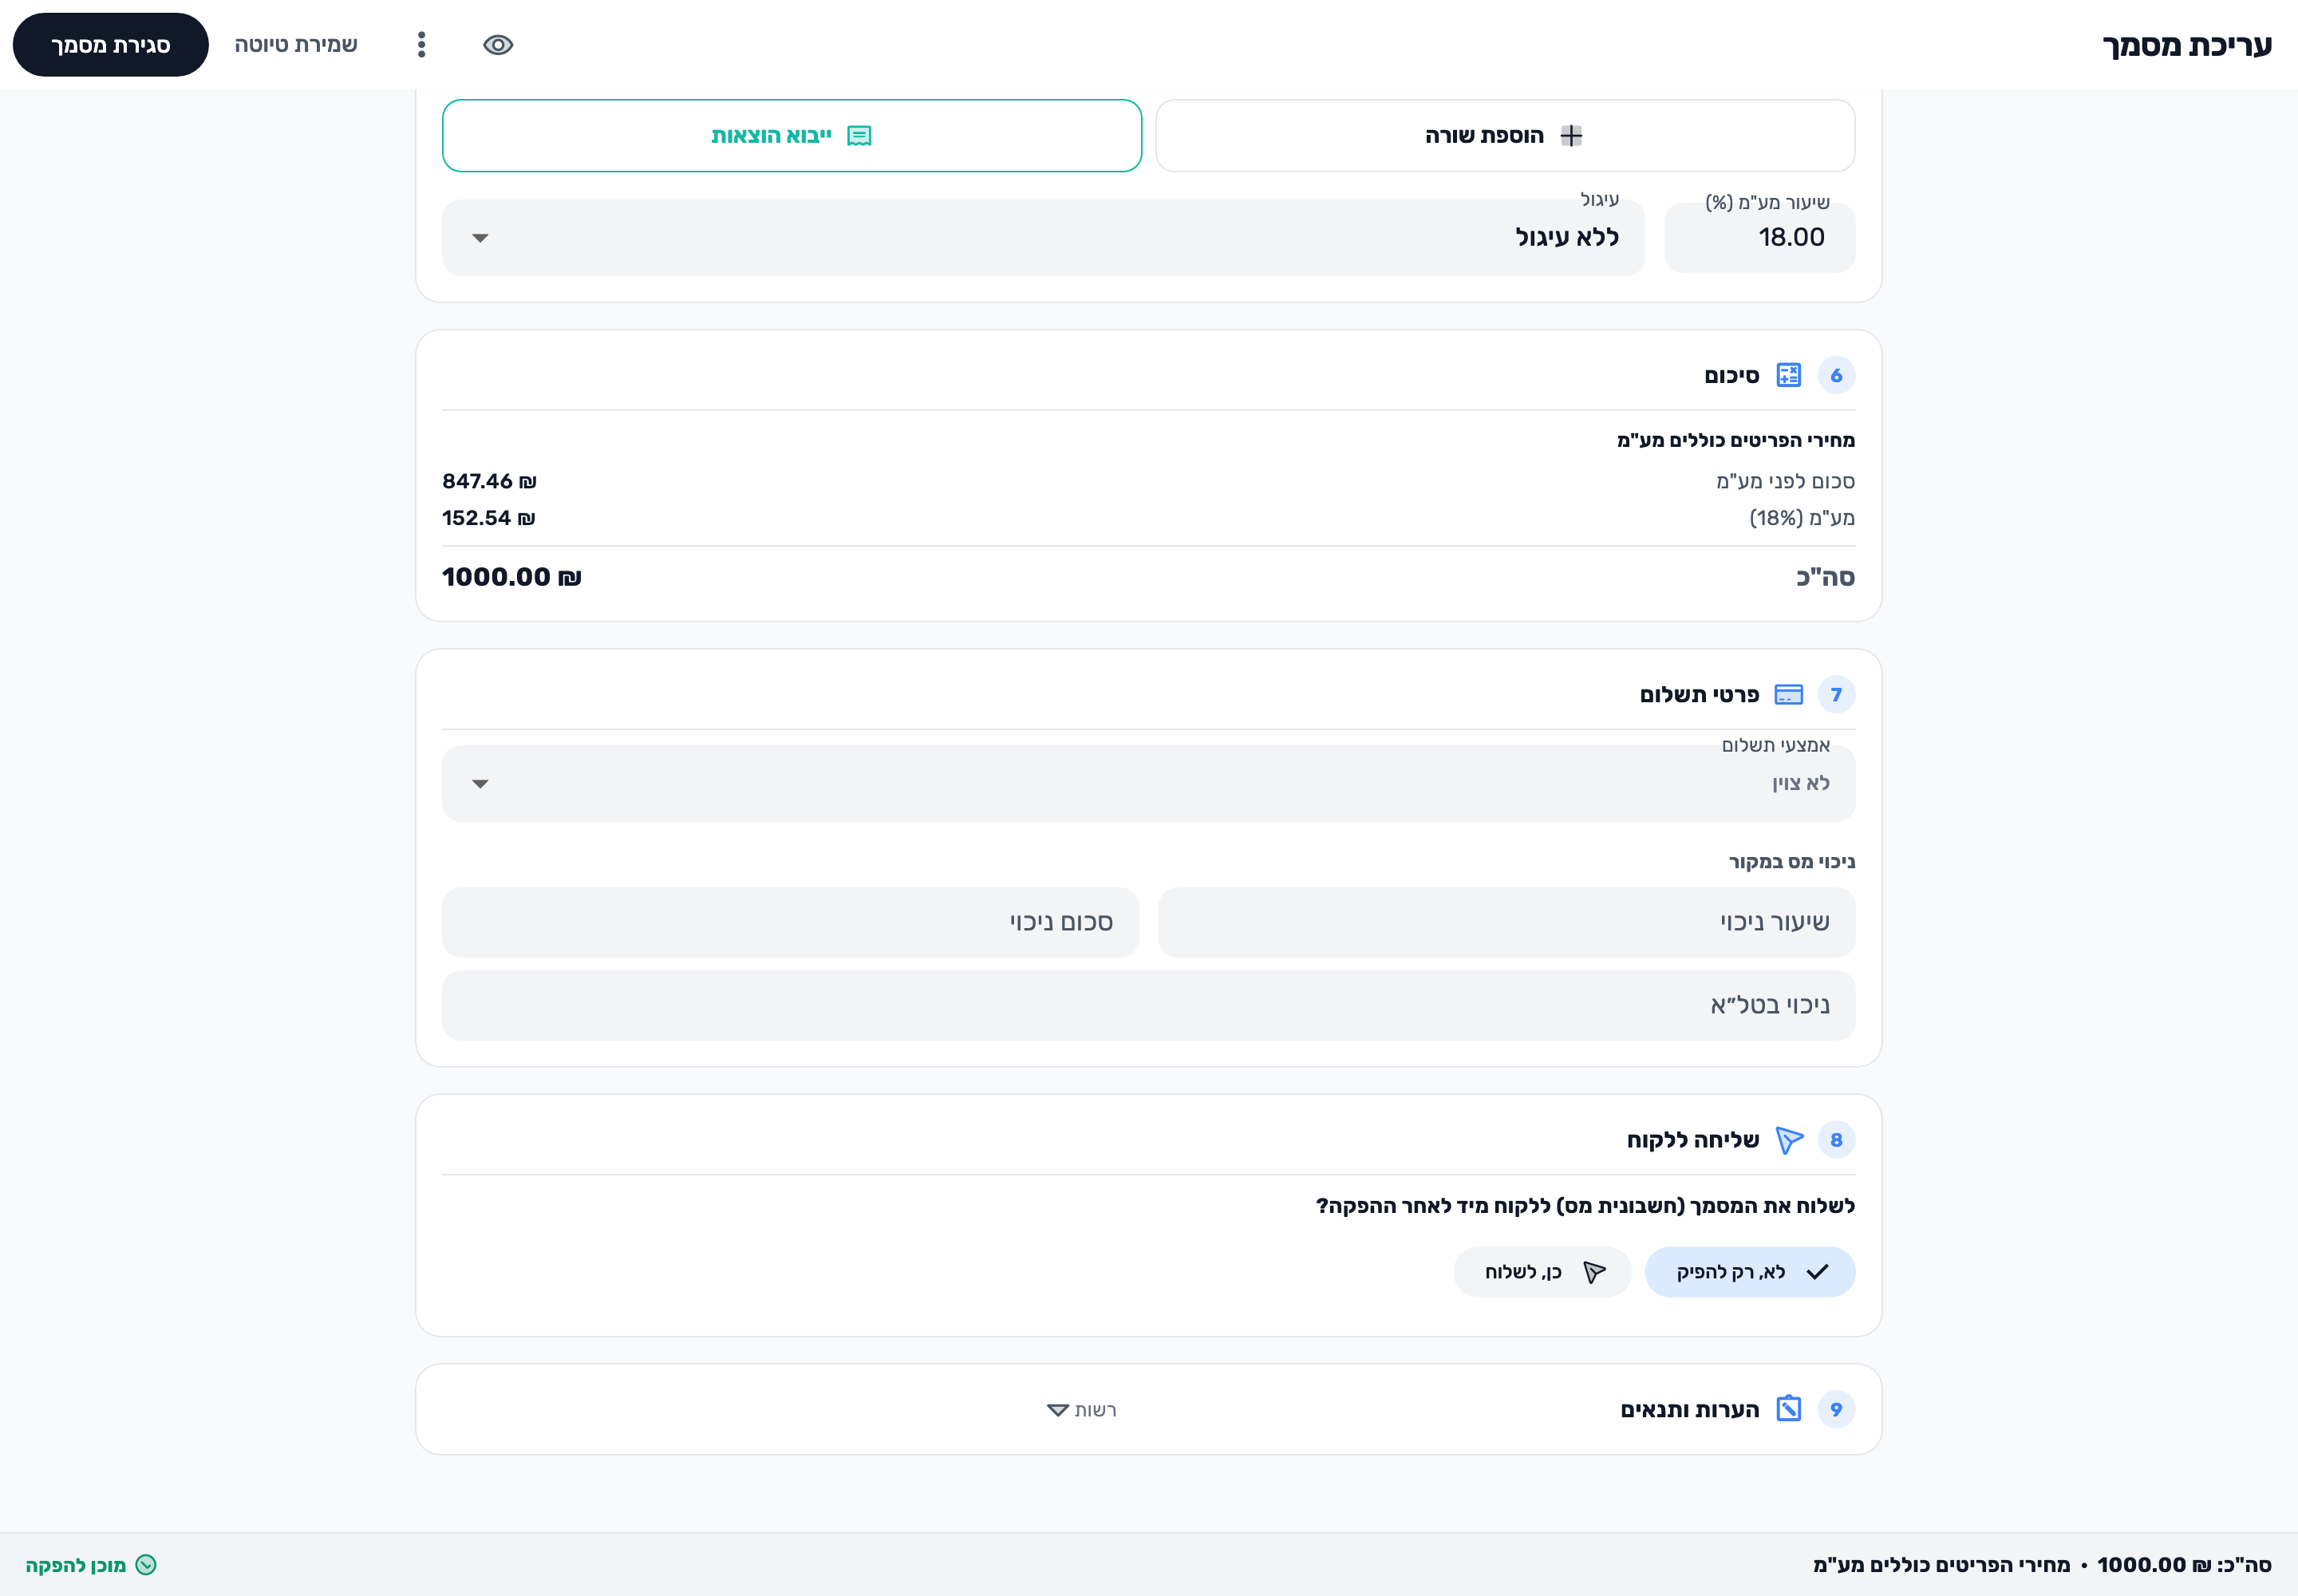Click the סגירת מסמך button
The width and height of the screenshot is (2298, 1596).
pos(110,45)
